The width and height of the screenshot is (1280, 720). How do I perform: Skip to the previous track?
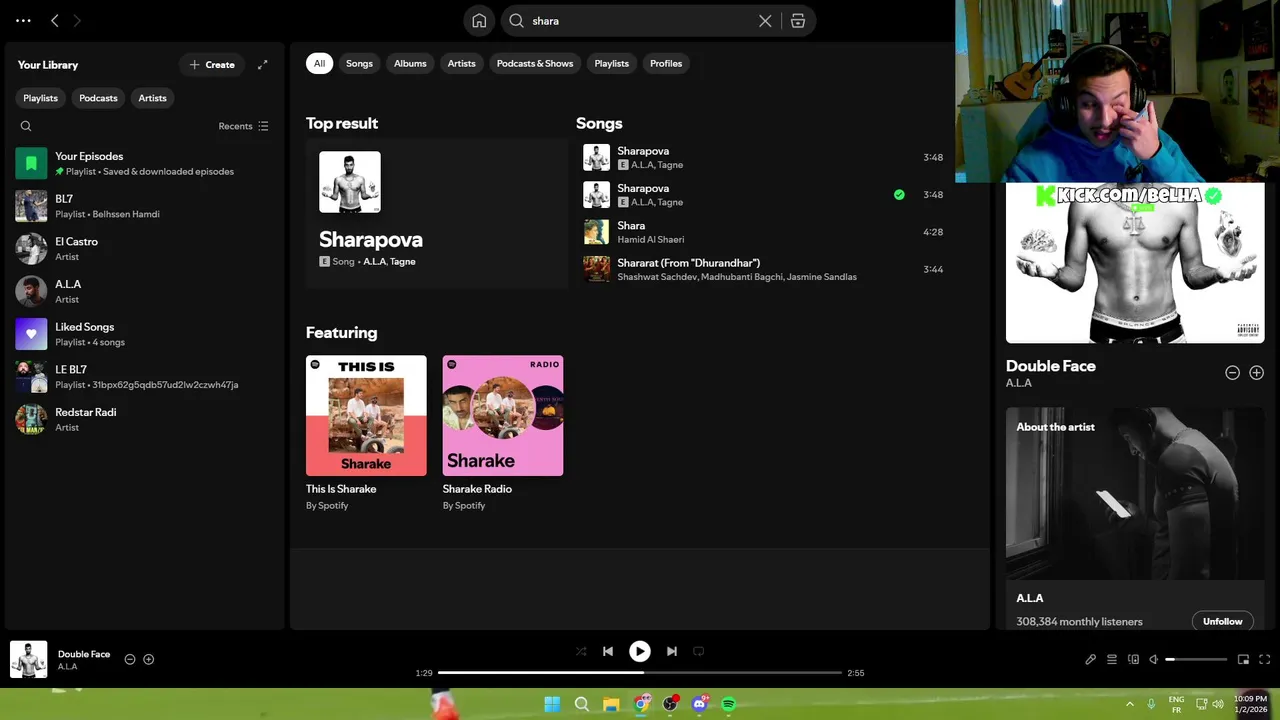click(608, 651)
